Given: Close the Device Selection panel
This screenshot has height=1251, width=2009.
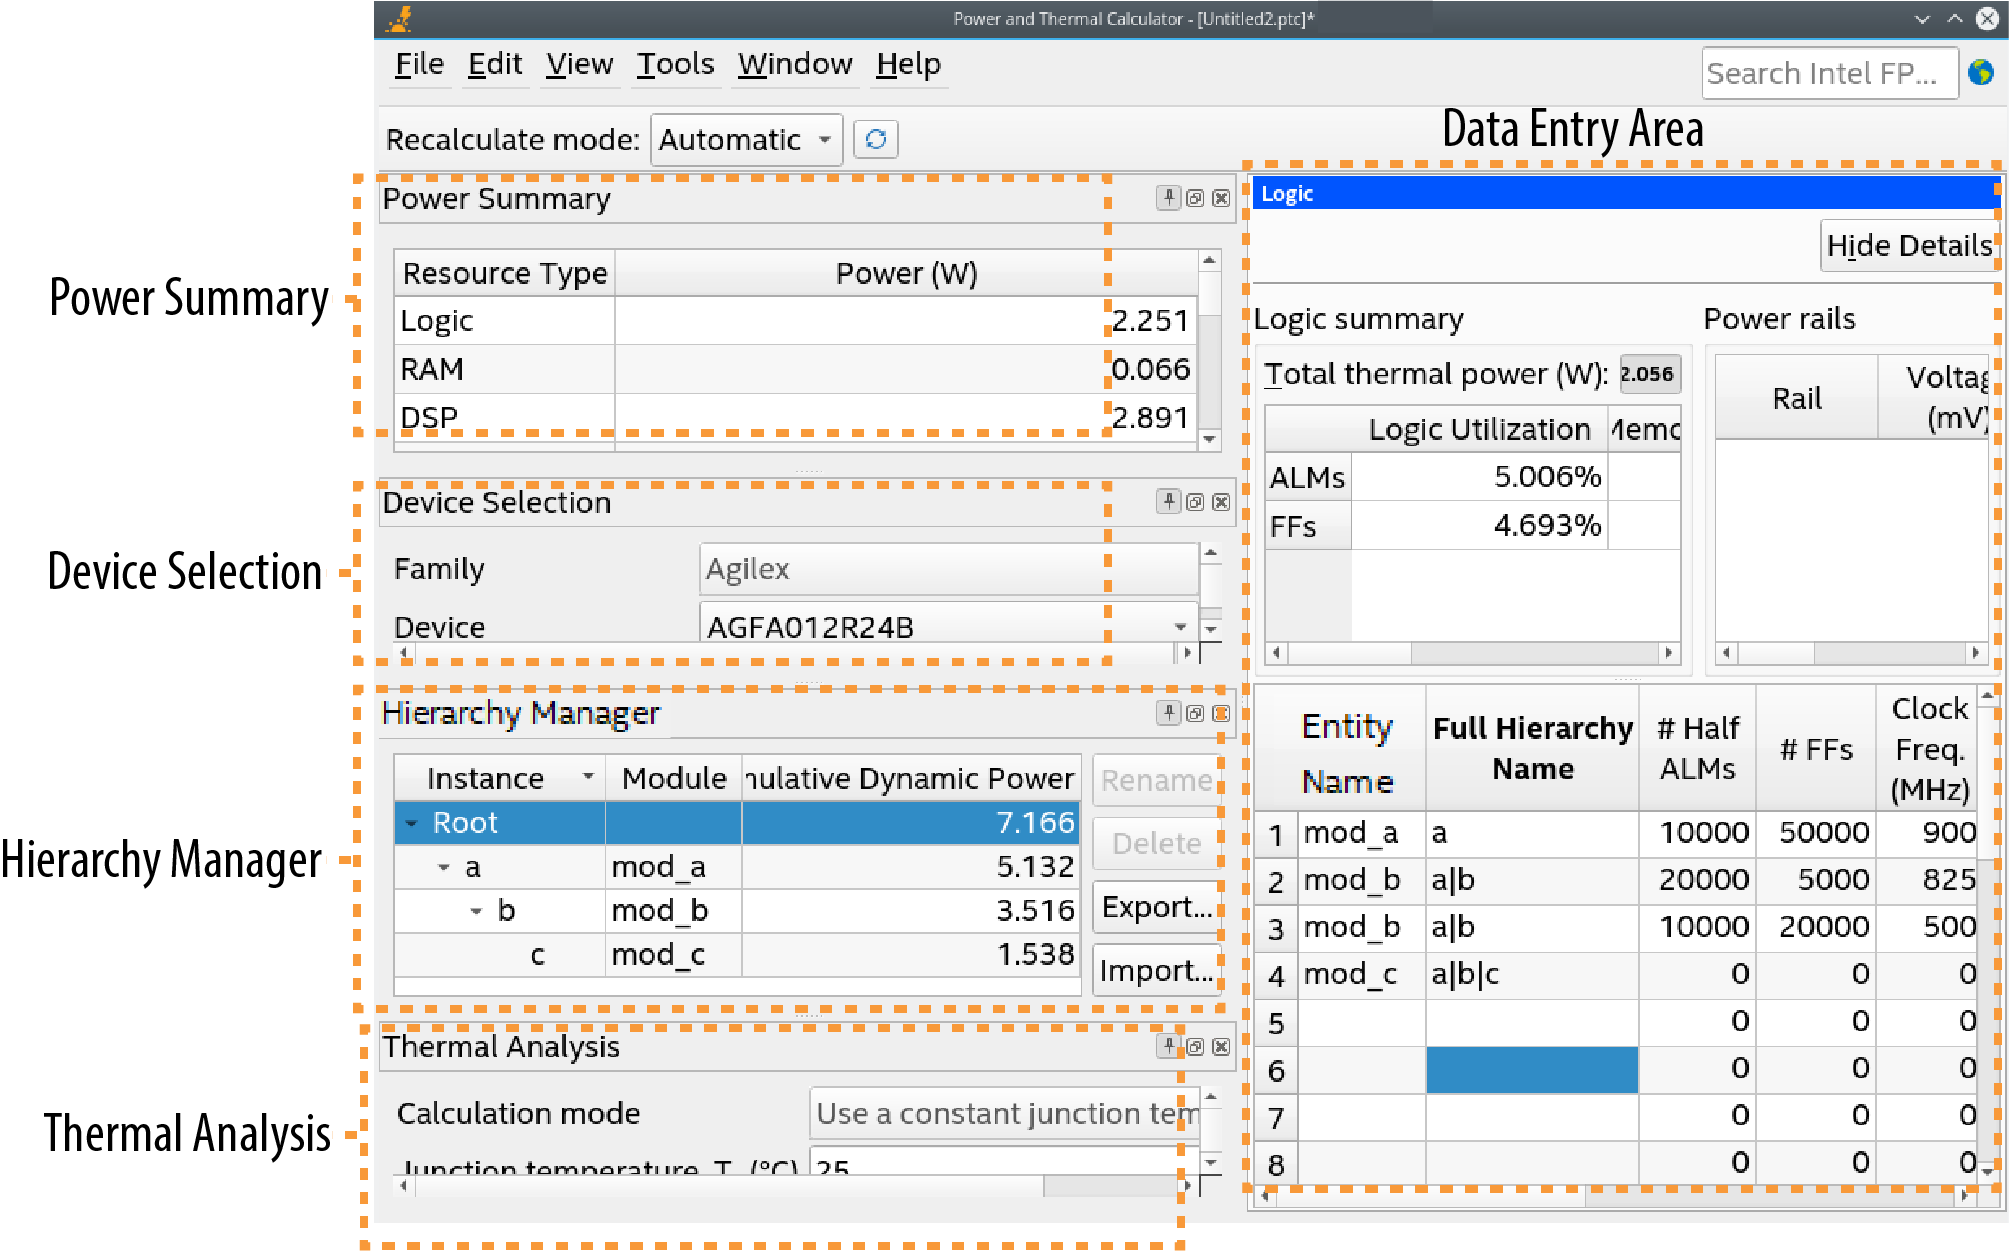Looking at the screenshot, I should coord(1221,502).
